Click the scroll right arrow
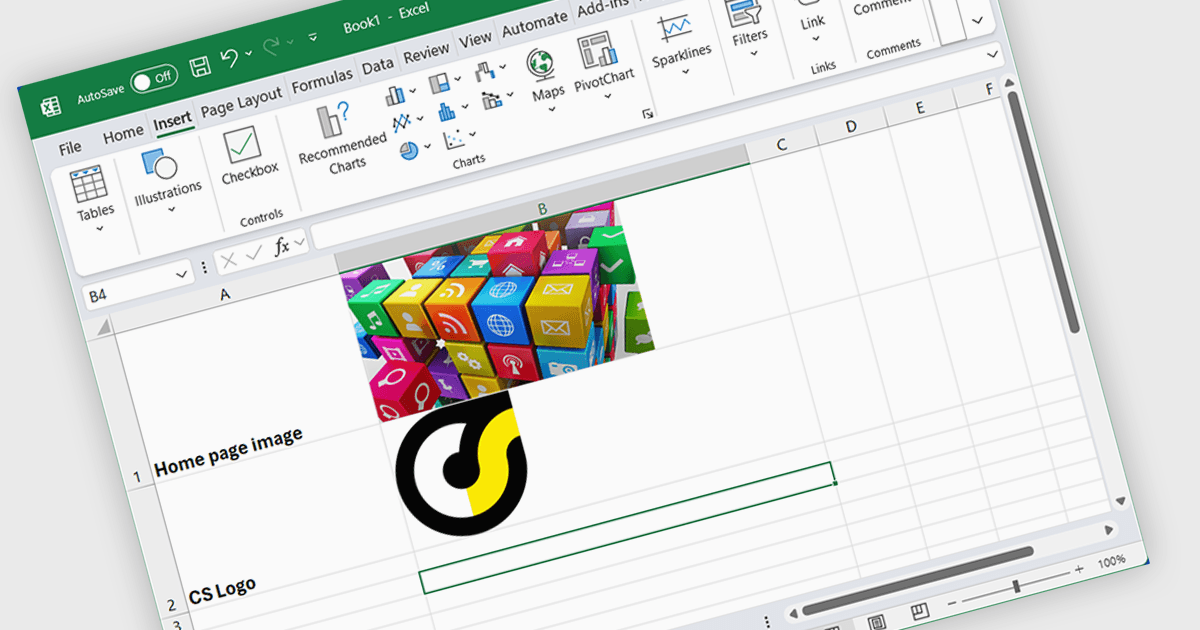The width and height of the screenshot is (1200, 630). point(1107,529)
